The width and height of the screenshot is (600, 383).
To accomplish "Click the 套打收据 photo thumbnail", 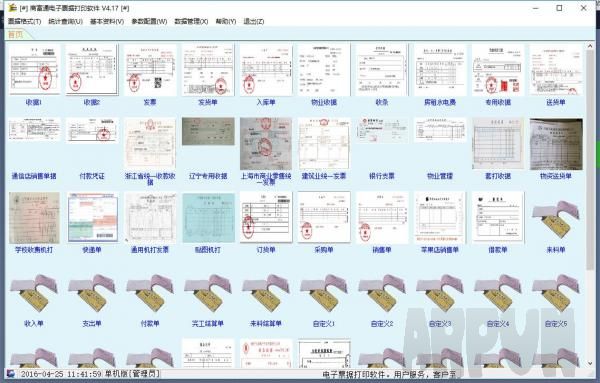I will pyautogui.click(x=498, y=143).
